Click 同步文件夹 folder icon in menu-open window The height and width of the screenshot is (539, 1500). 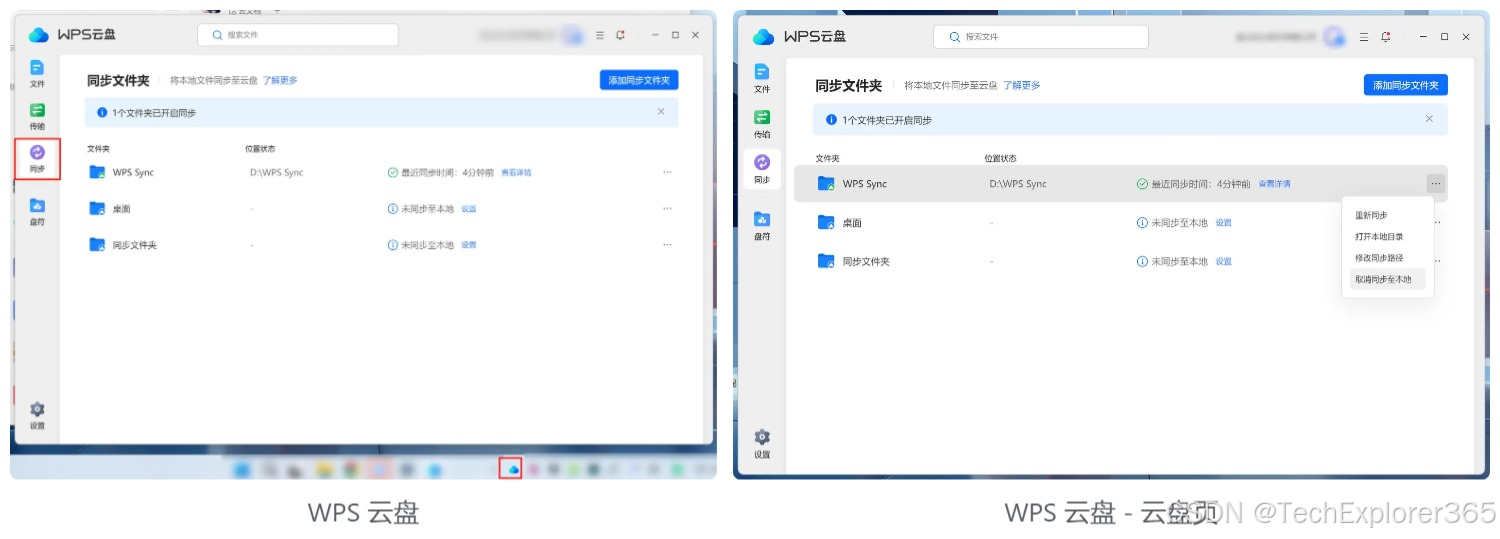click(826, 261)
